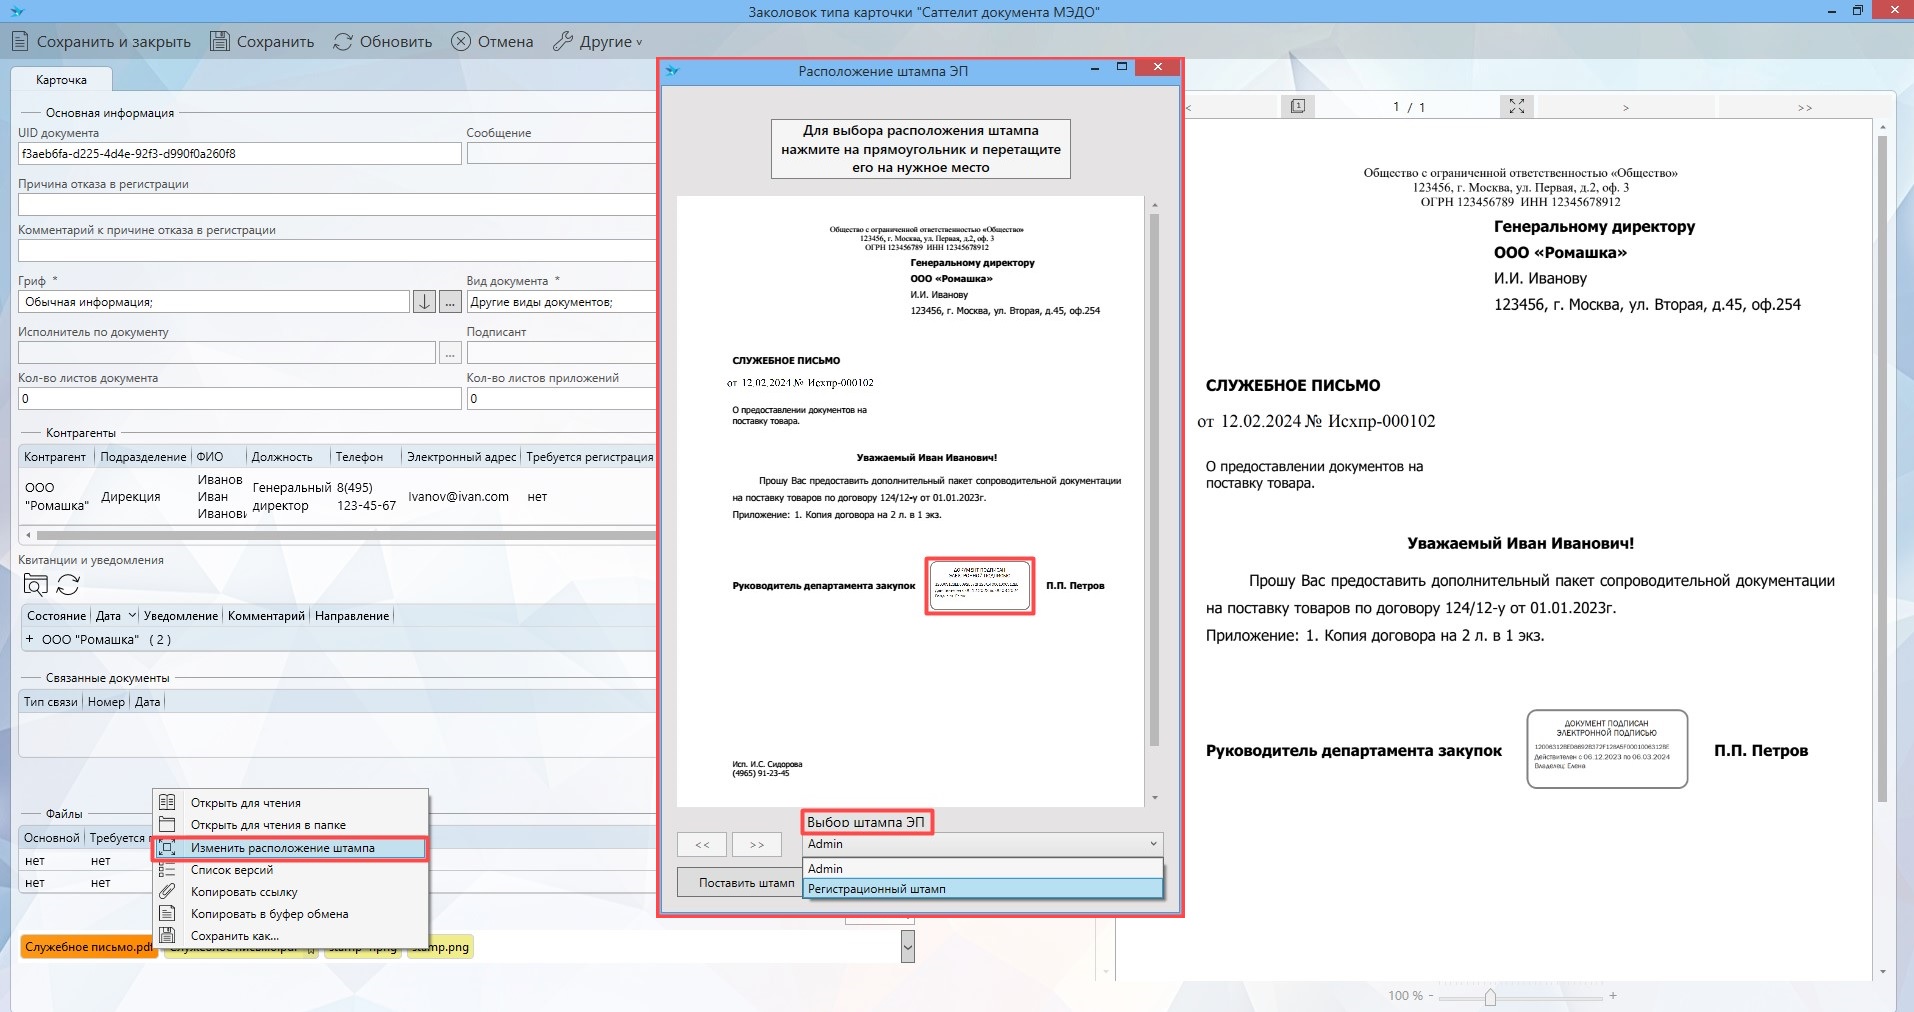The image size is (1914, 1012).
Task: Click the single page view icon in preview
Action: (1297, 106)
